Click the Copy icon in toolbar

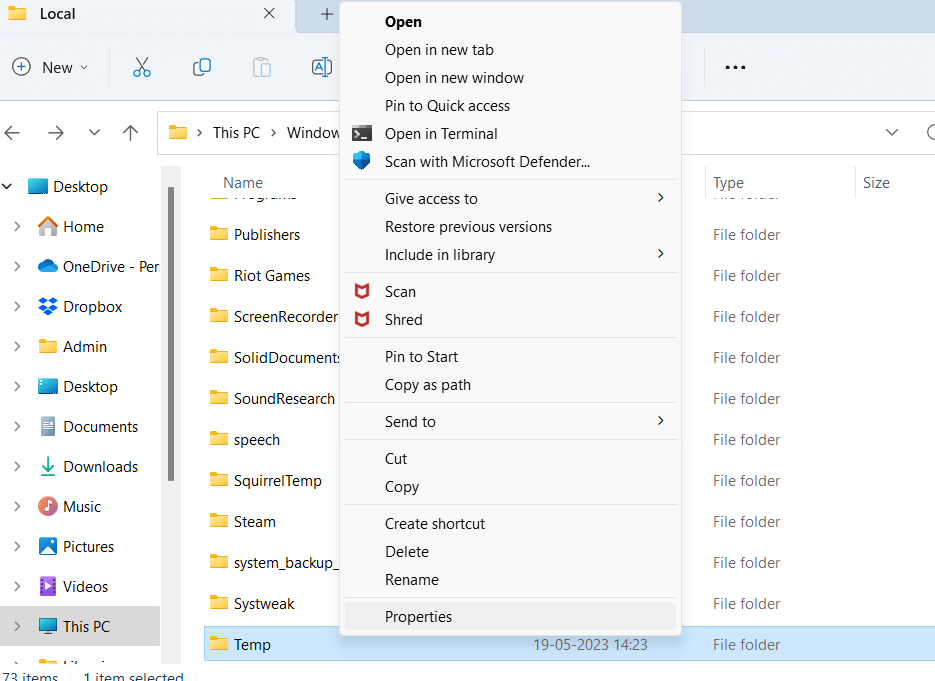202,67
